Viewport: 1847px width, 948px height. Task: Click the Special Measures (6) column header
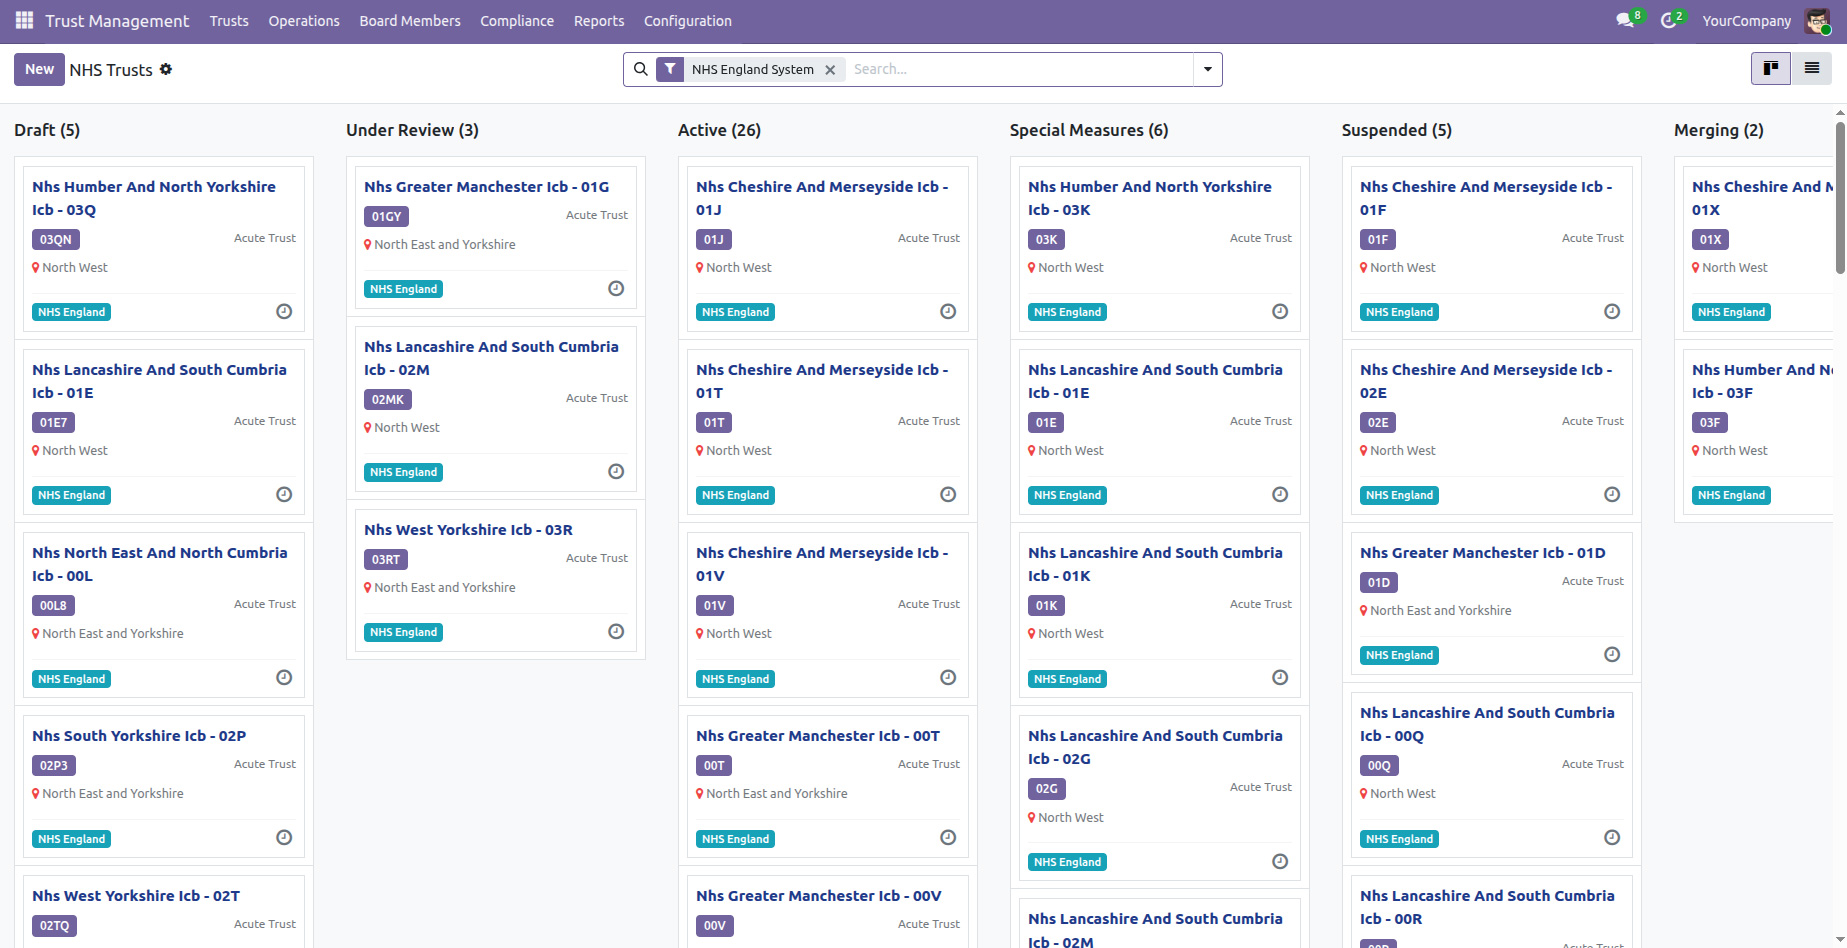click(x=1089, y=130)
